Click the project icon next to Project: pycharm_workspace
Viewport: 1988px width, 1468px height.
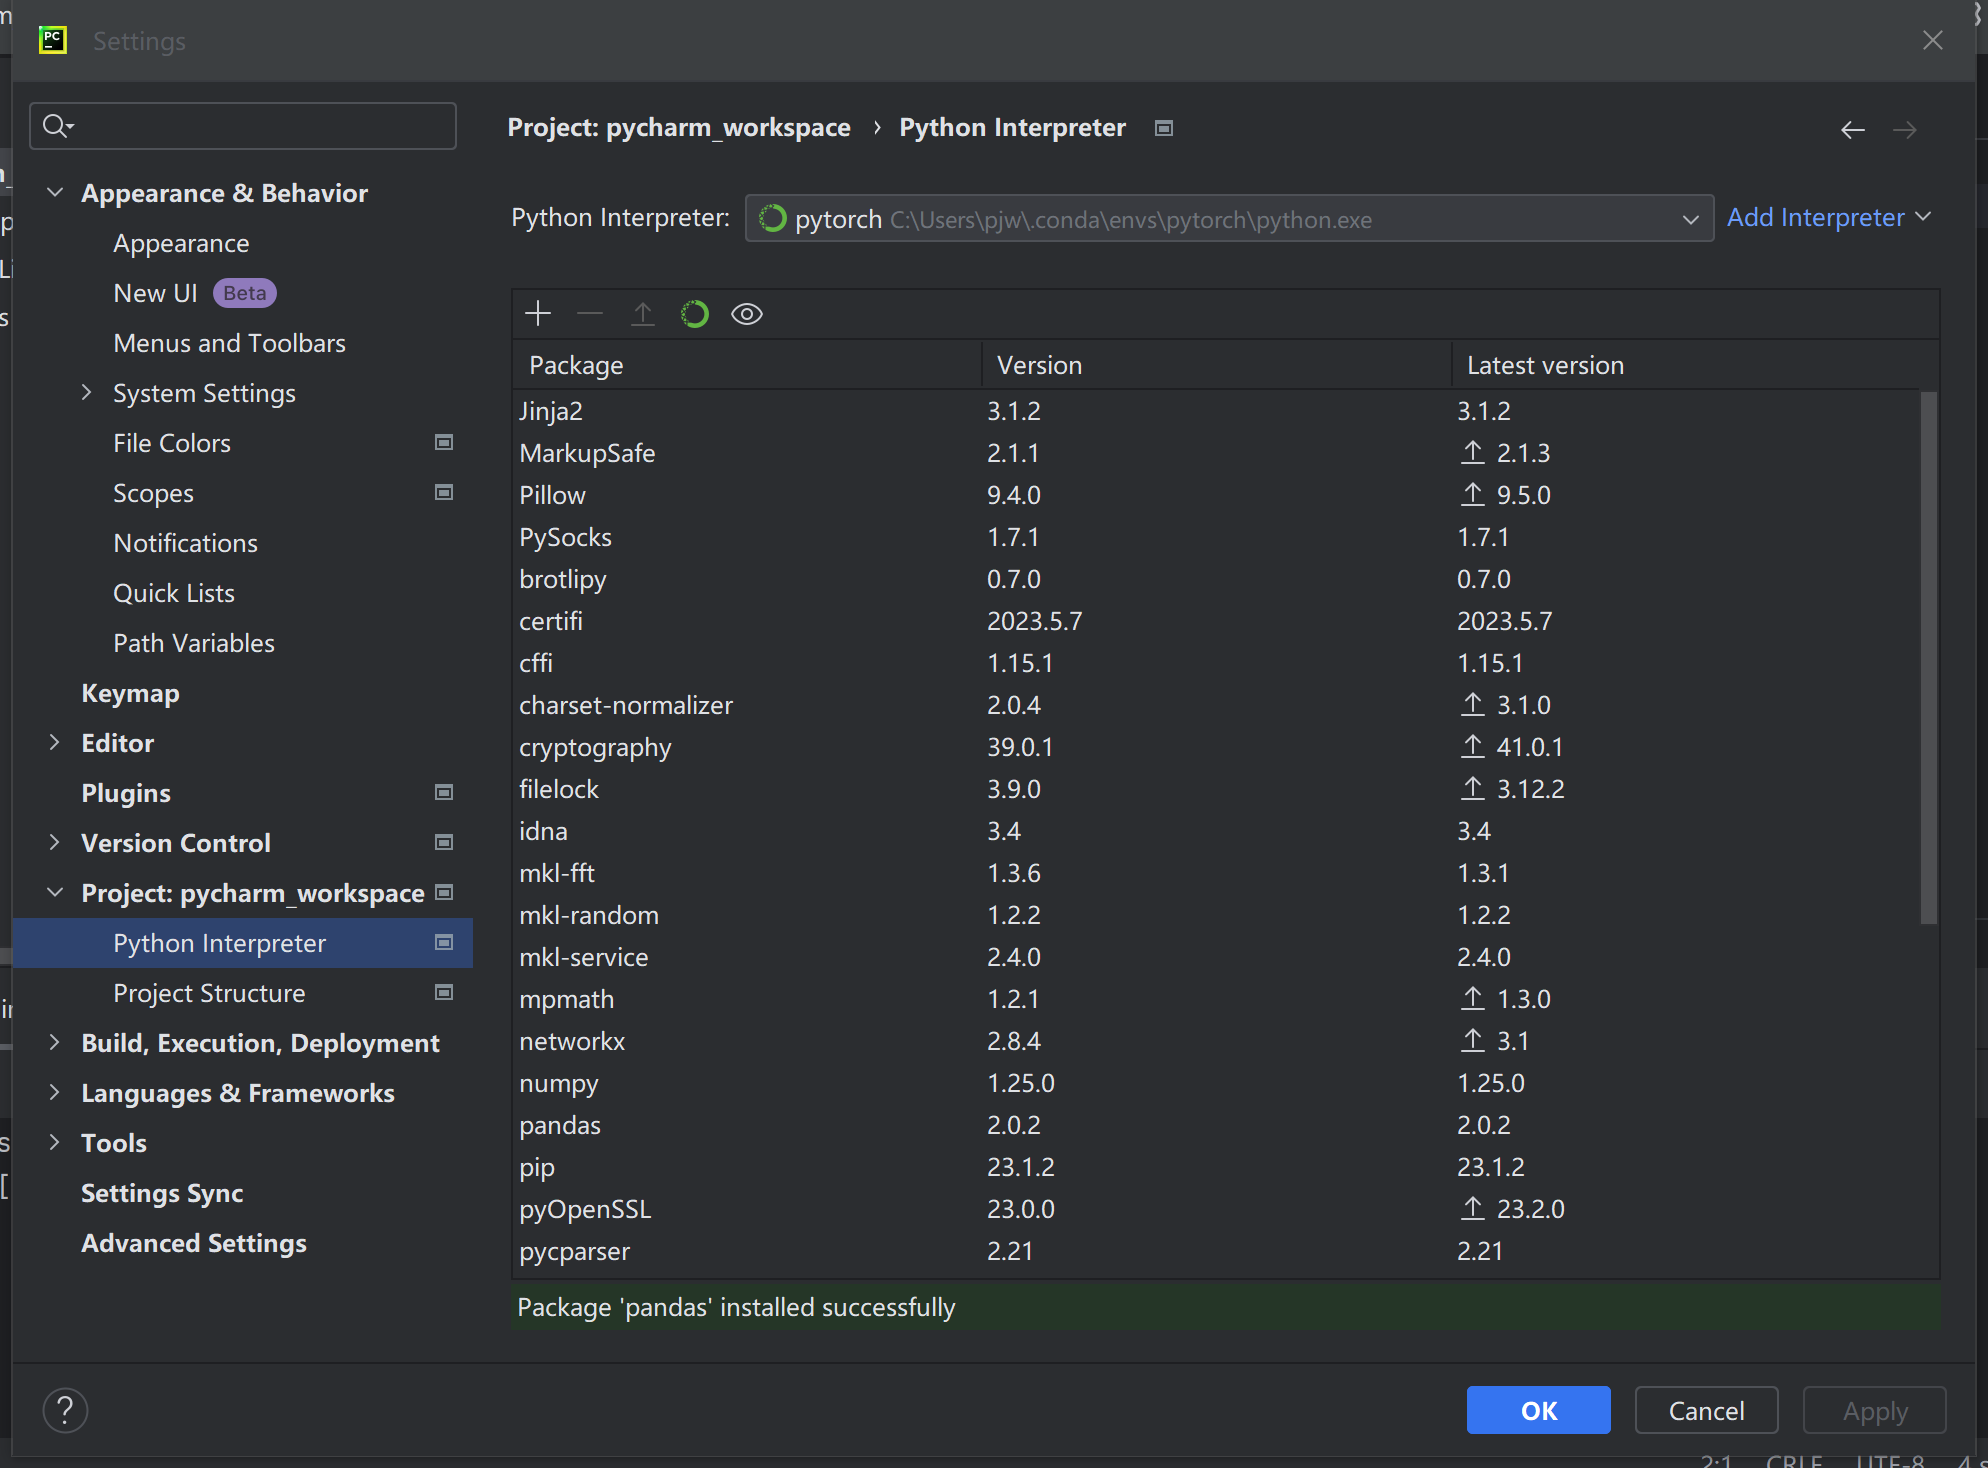point(445,892)
